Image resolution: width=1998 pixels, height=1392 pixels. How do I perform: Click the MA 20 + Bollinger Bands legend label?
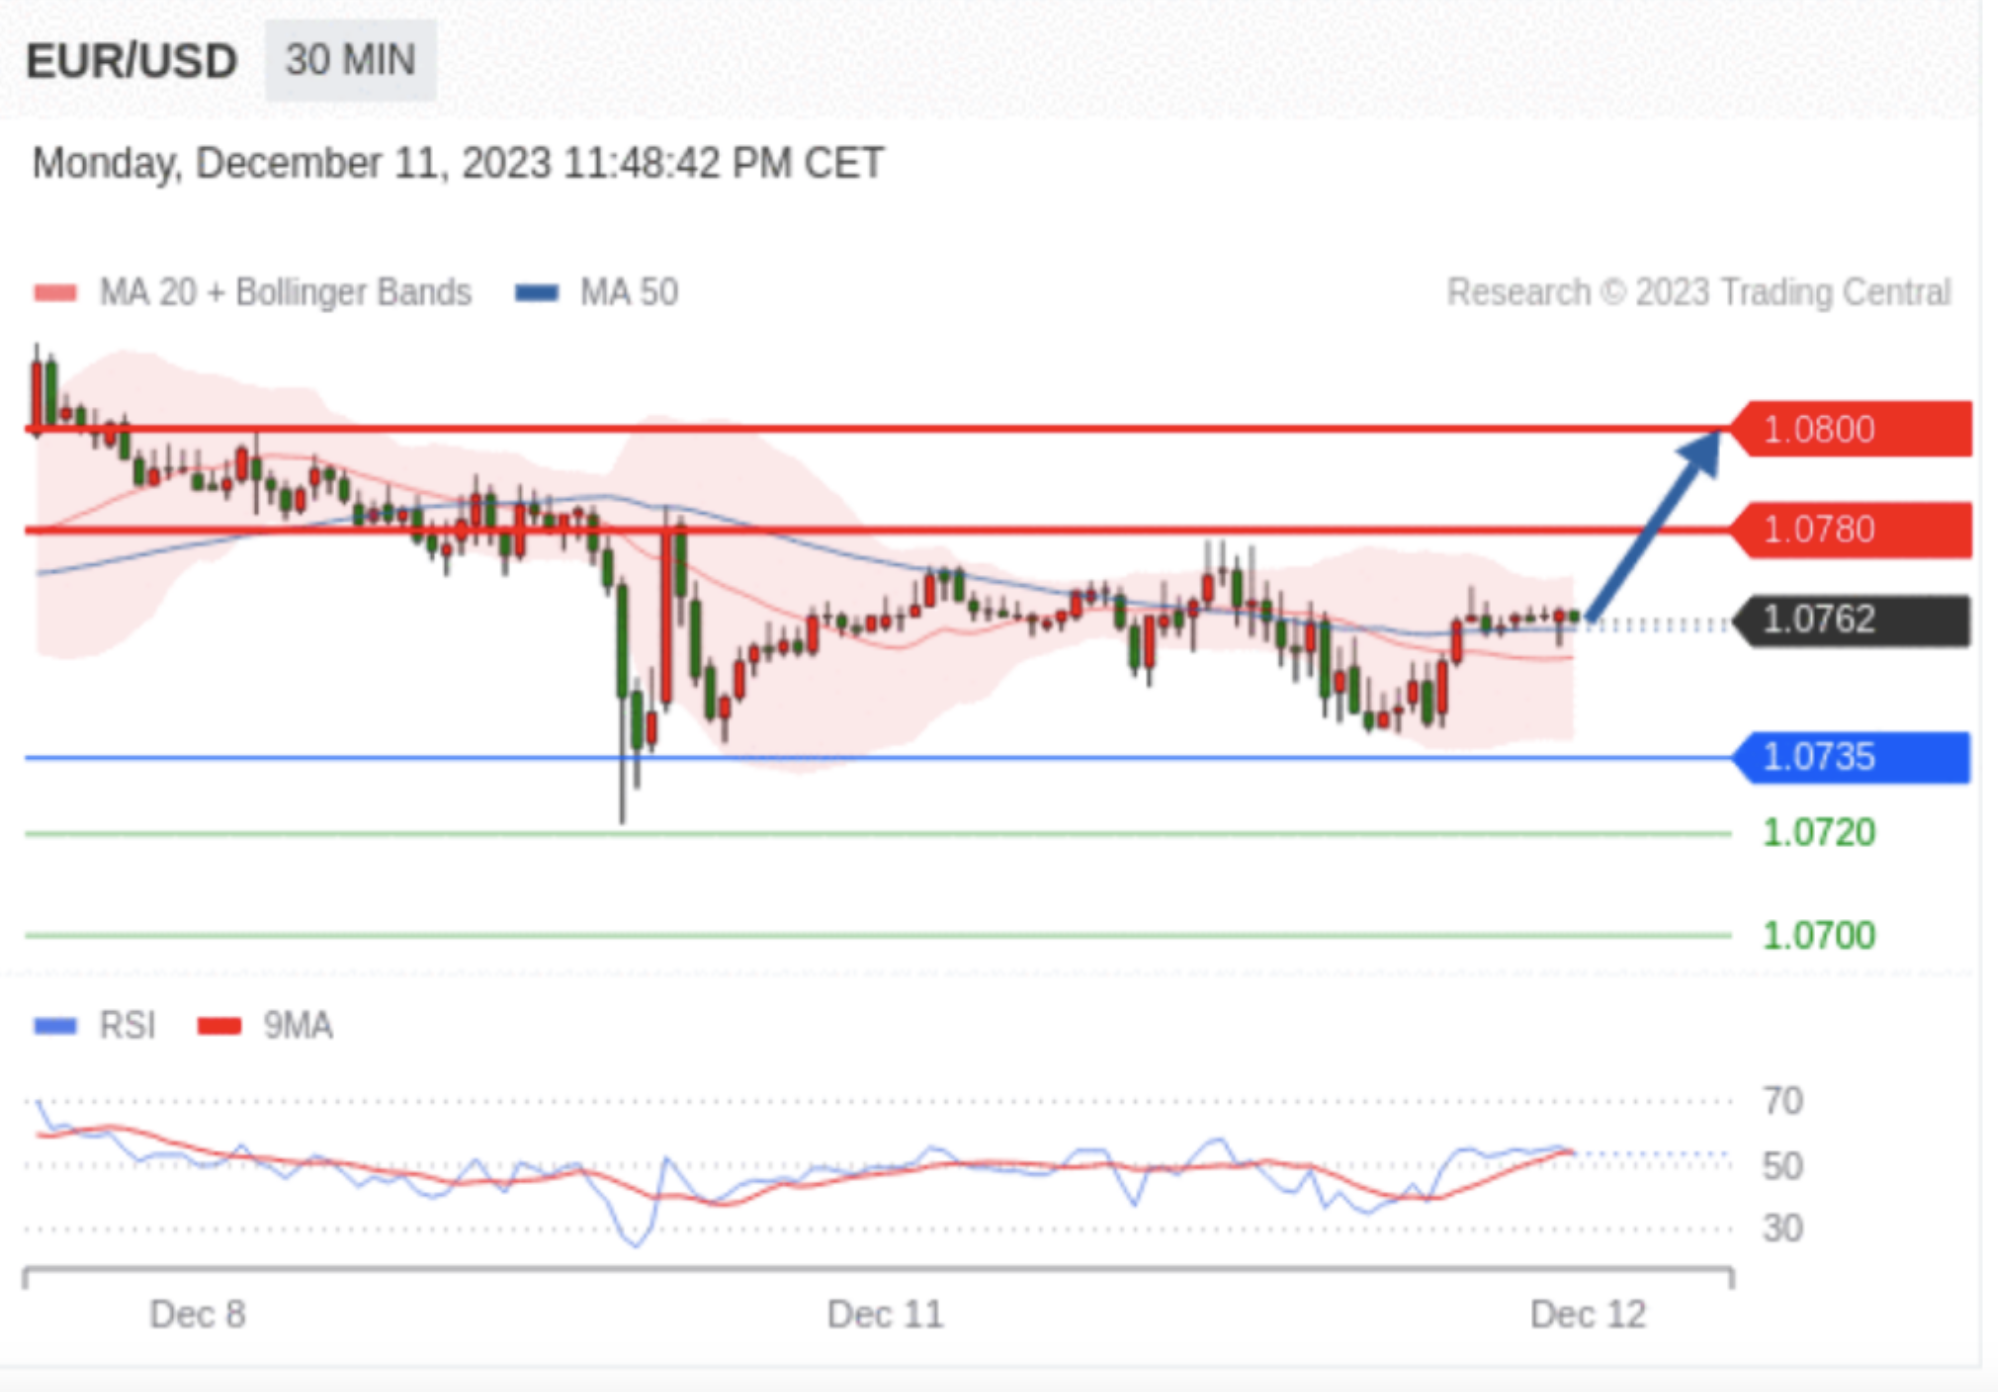coord(286,293)
